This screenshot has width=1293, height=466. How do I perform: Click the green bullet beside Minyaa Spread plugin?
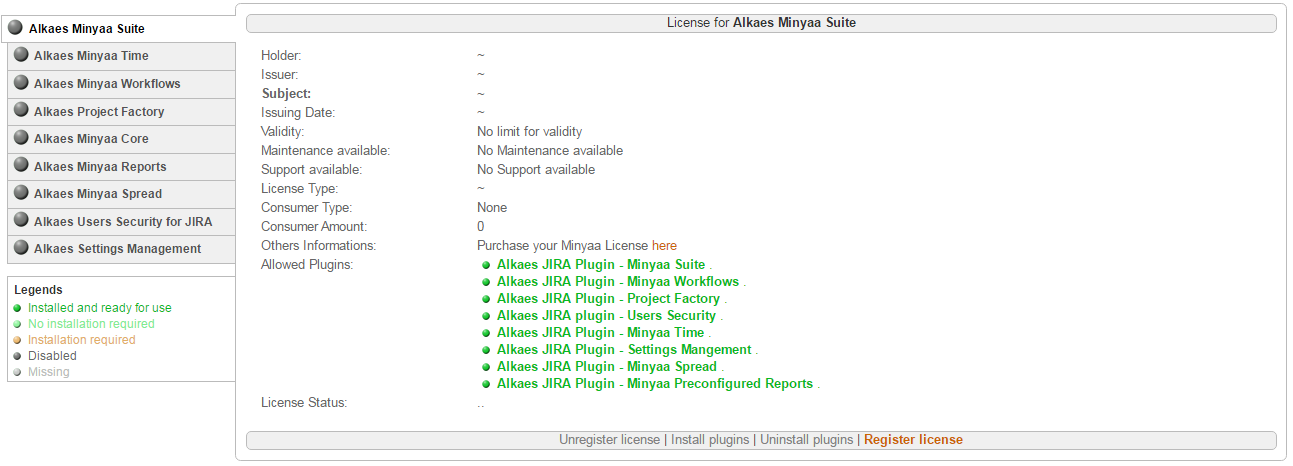(x=486, y=368)
